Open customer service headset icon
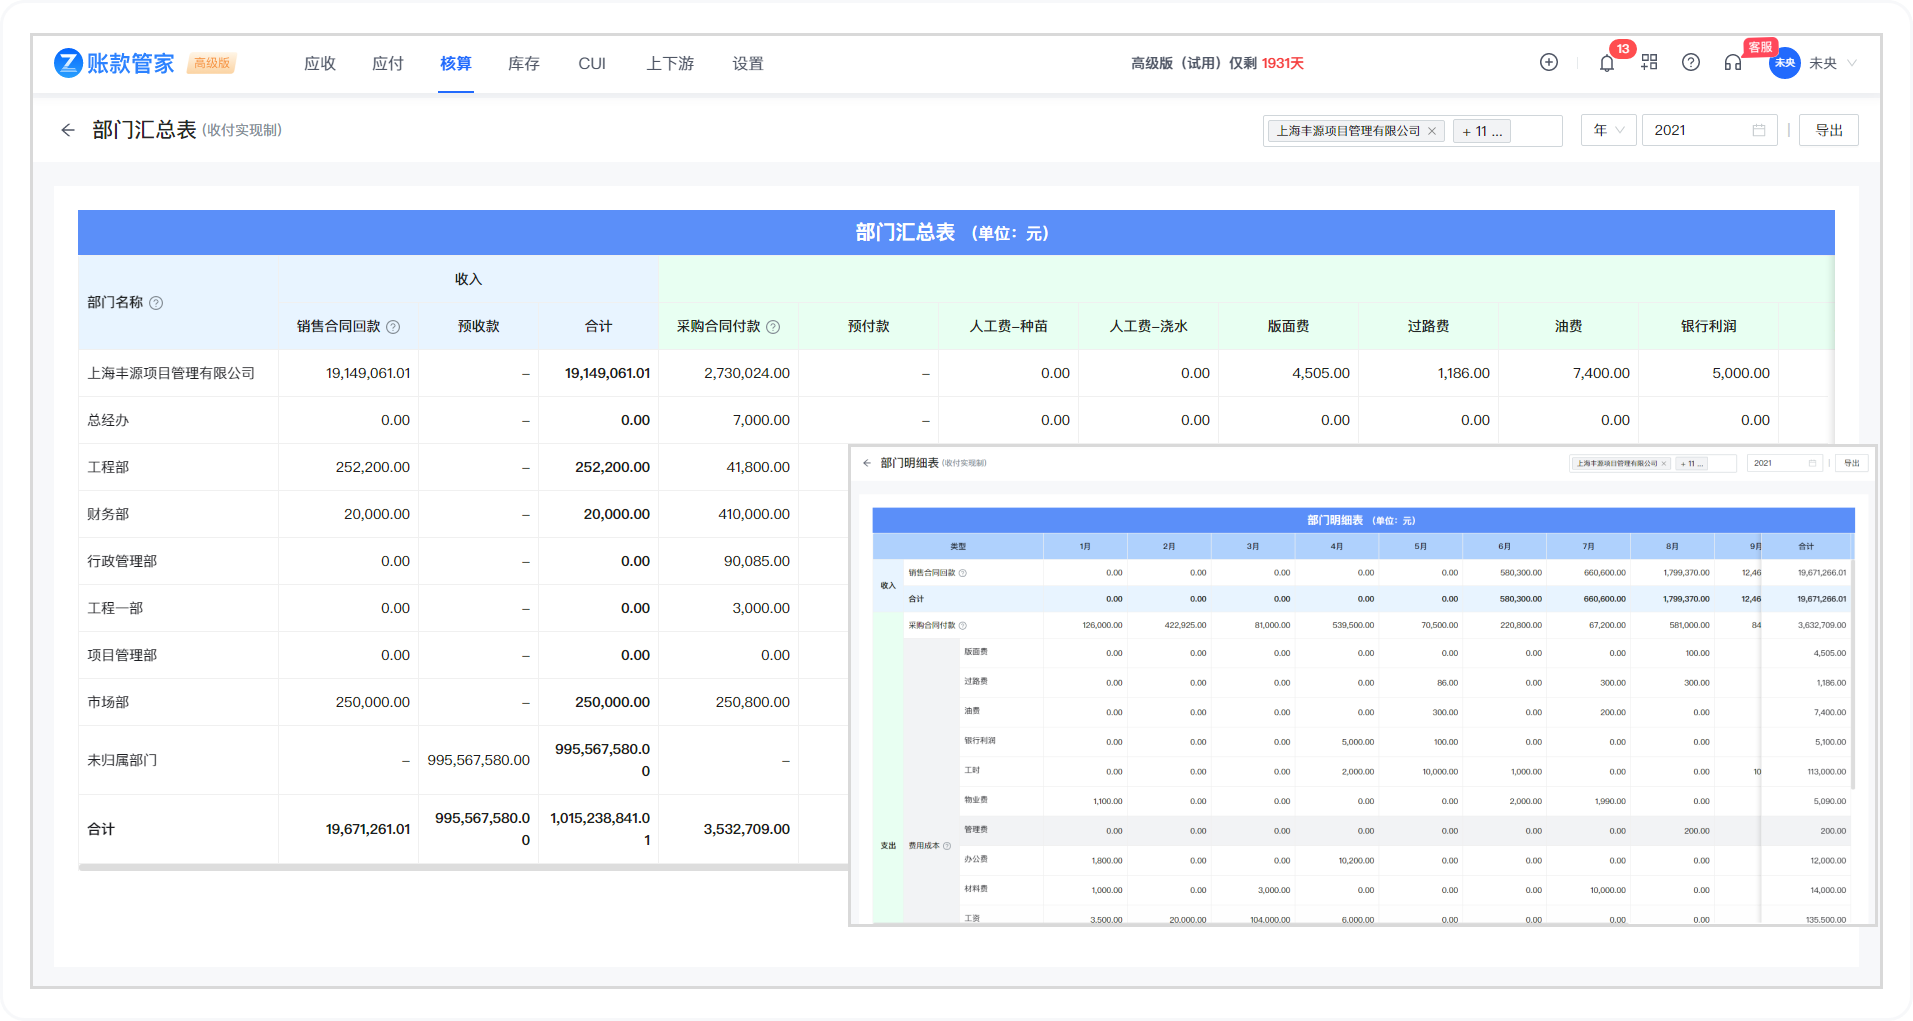Screen dimensions: 1913x1021 click(x=1733, y=62)
